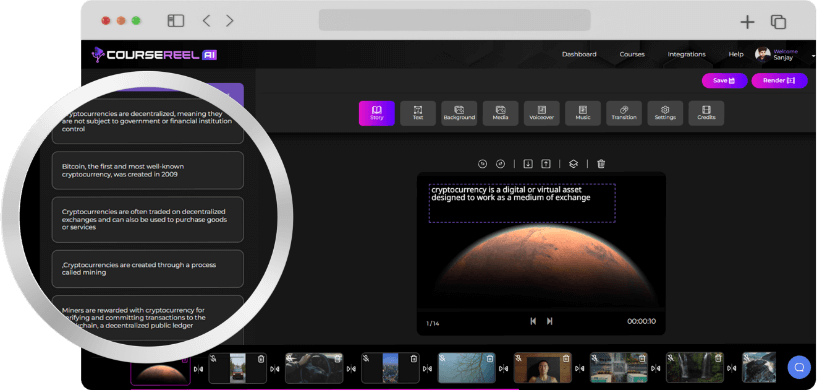This screenshot has width=818, height=390.
Task: Expand the account dropdown arrow beside Sanjay
Action: [813, 55]
